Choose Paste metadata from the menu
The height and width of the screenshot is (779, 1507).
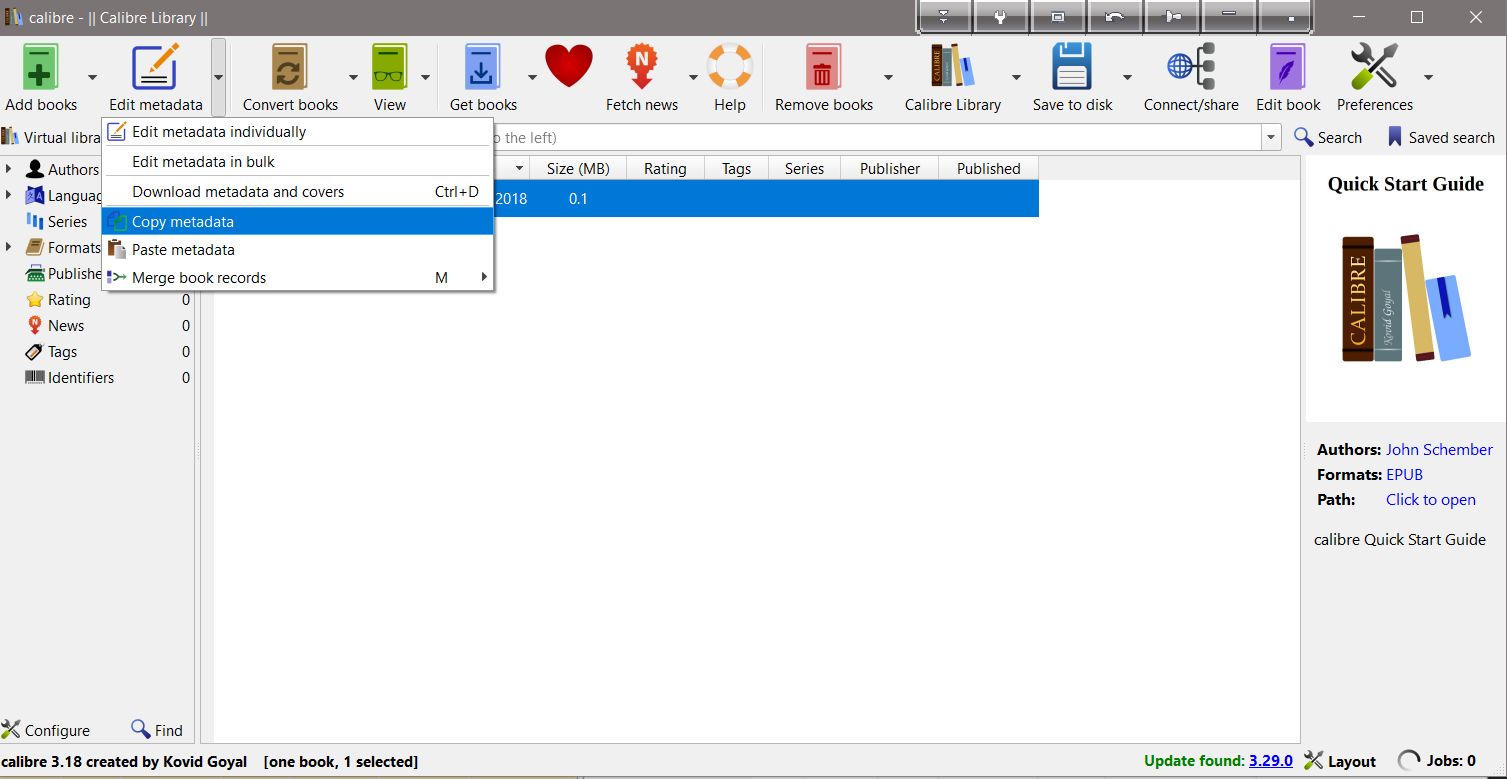click(x=297, y=250)
